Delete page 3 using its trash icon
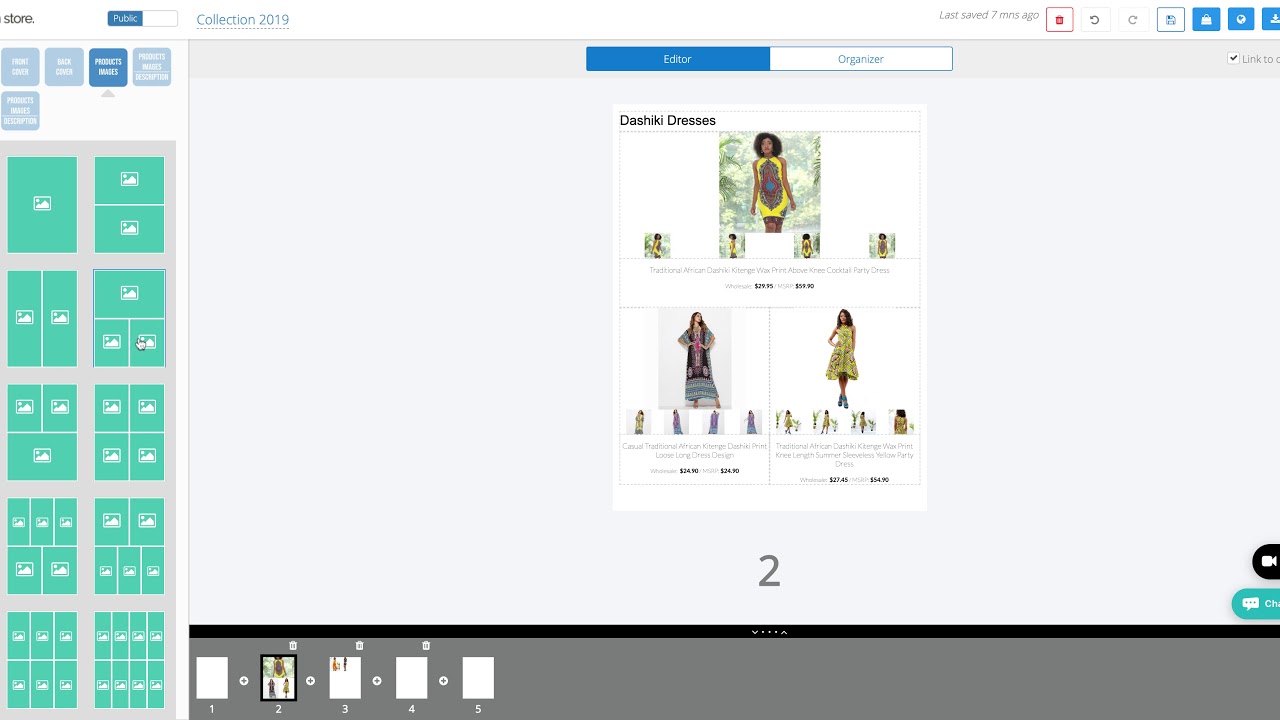Viewport: 1280px width, 720px height. pyautogui.click(x=360, y=646)
